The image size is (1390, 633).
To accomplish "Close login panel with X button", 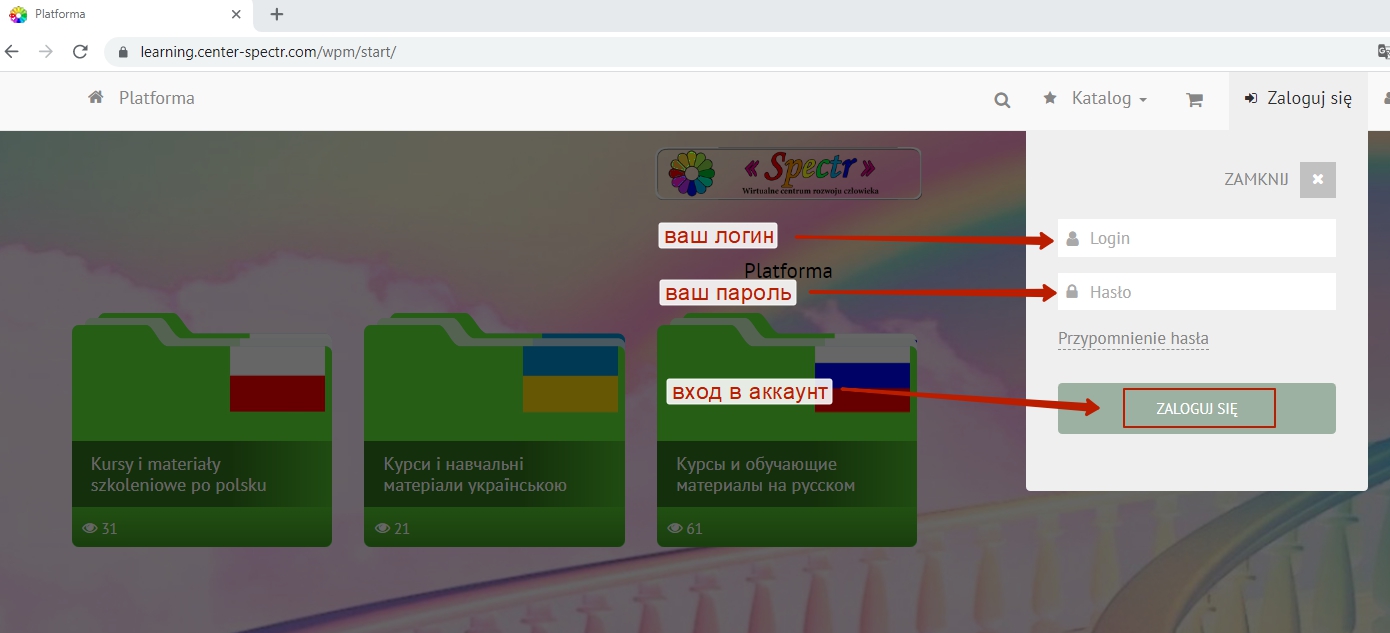I will point(1318,180).
